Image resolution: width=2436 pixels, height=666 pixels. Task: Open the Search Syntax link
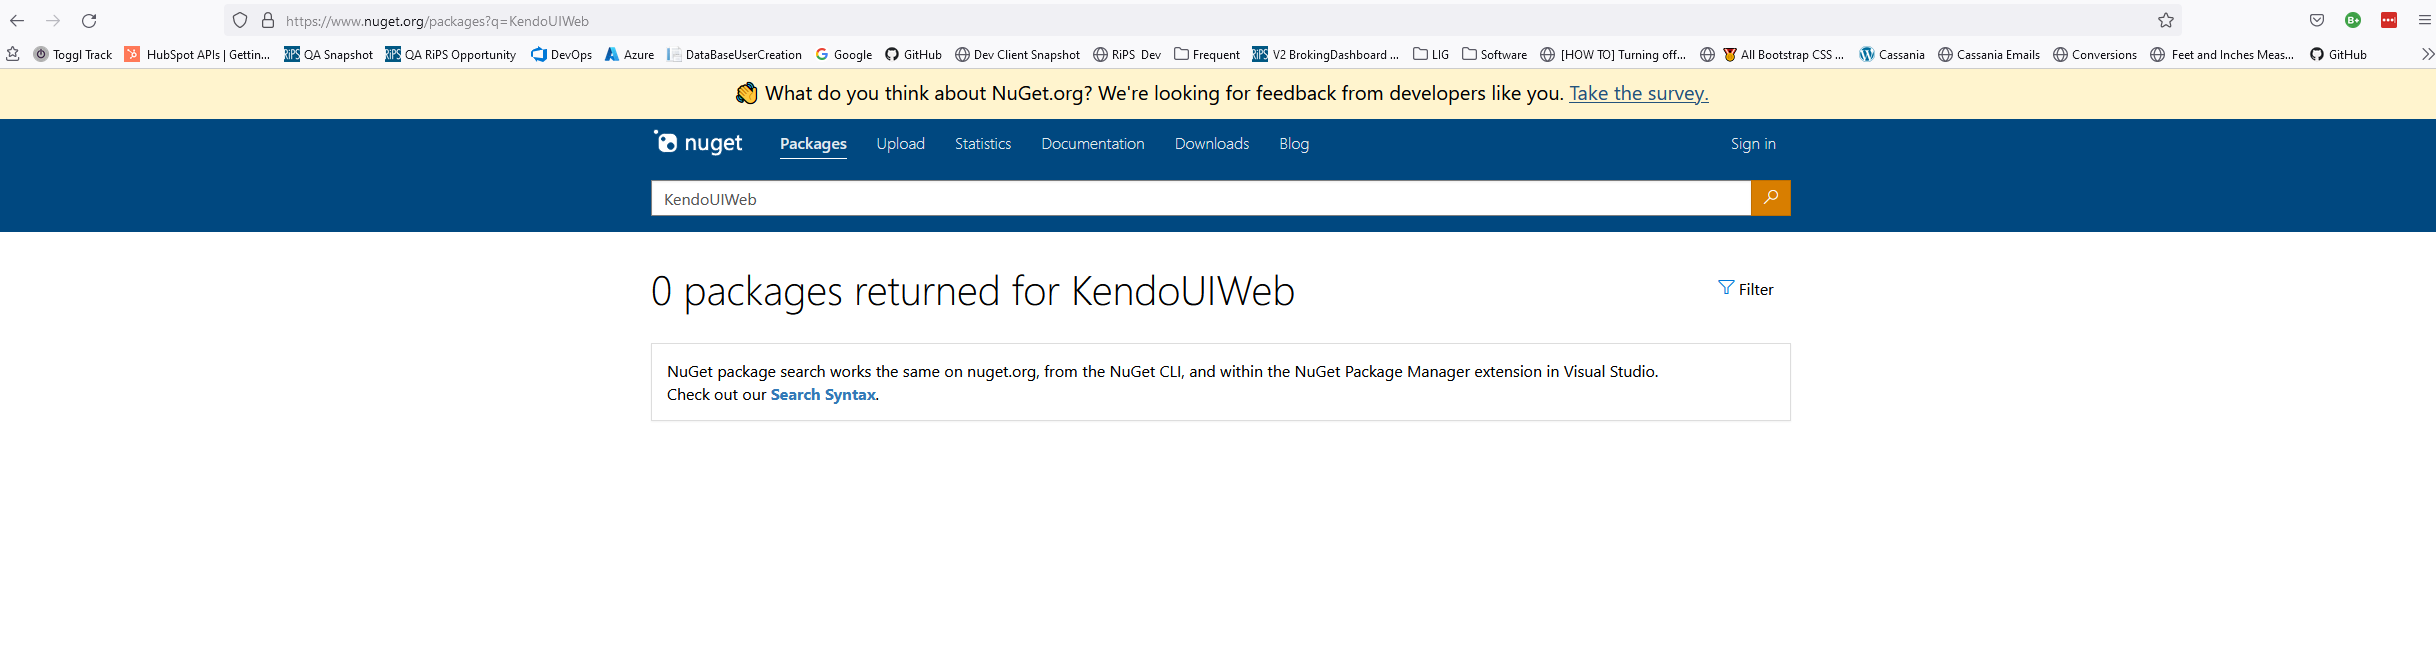tap(822, 395)
